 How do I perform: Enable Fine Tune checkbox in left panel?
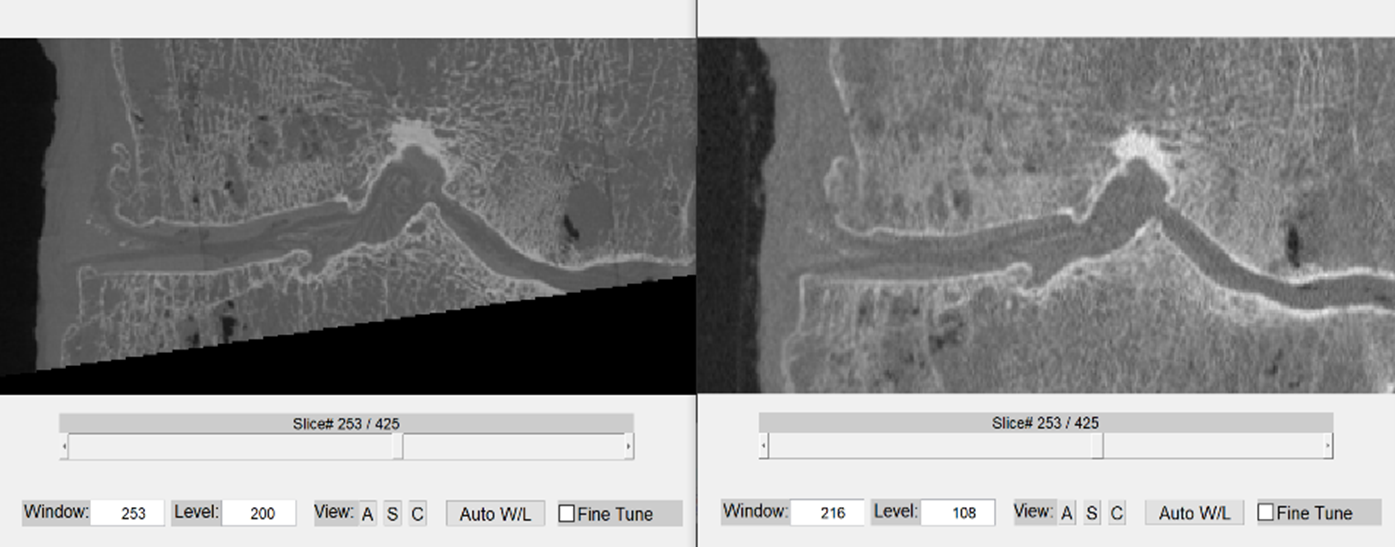(x=567, y=514)
